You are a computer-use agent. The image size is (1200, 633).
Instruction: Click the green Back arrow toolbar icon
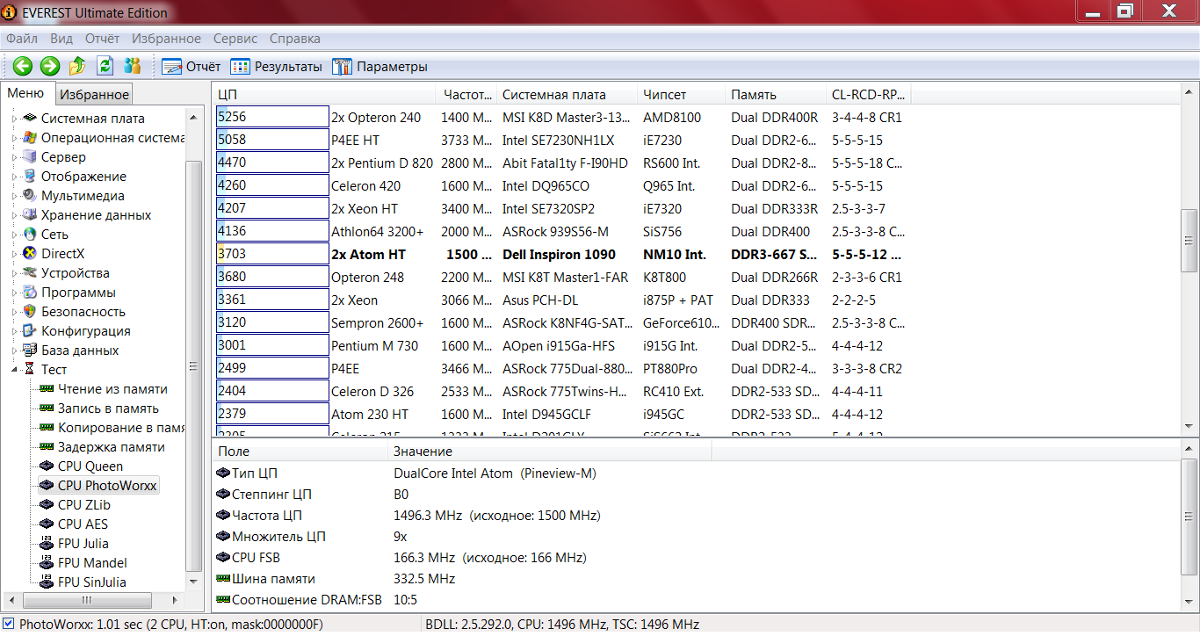pos(22,66)
